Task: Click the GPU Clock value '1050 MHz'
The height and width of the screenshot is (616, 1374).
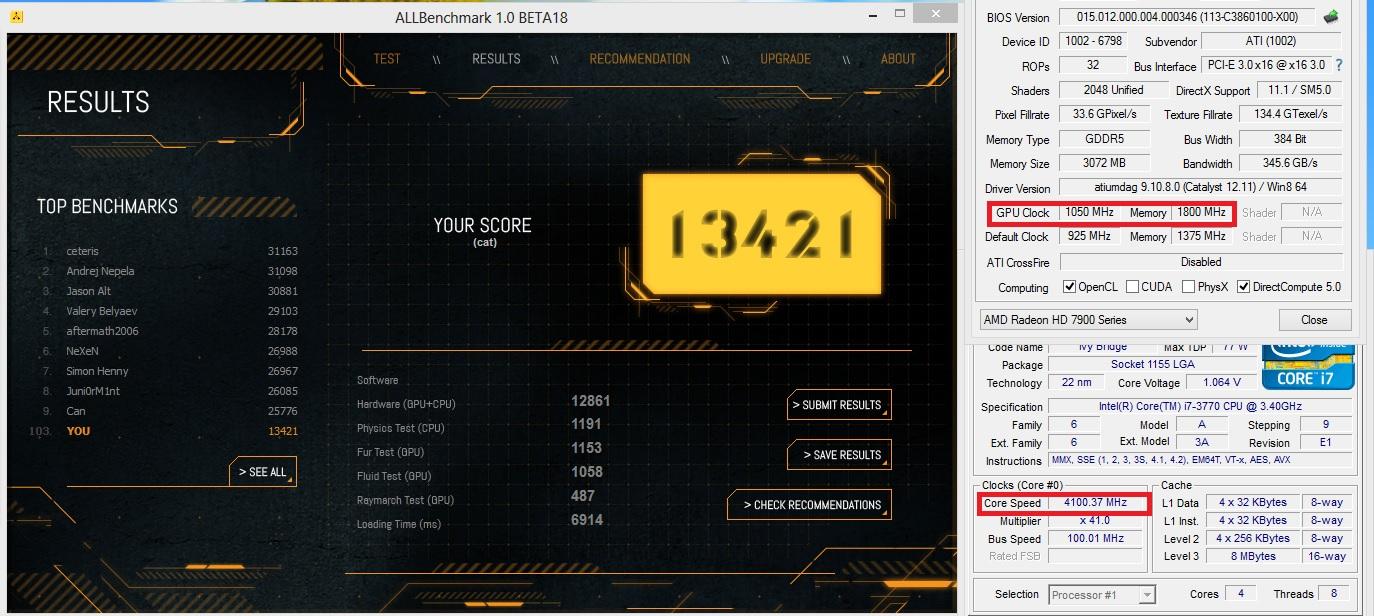Action: coord(1089,212)
